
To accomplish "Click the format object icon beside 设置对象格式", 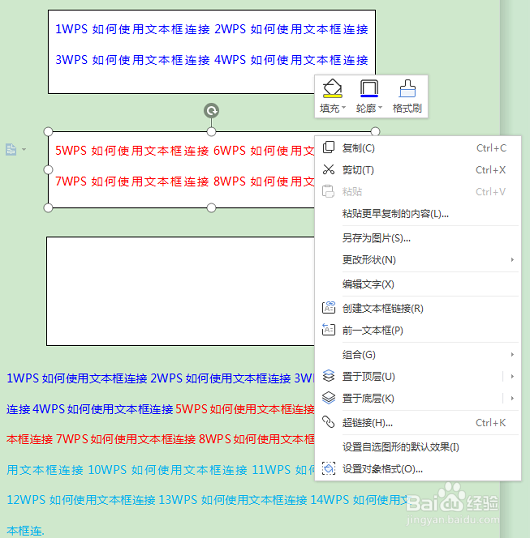I will pyautogui.click(x=328, y=468).
